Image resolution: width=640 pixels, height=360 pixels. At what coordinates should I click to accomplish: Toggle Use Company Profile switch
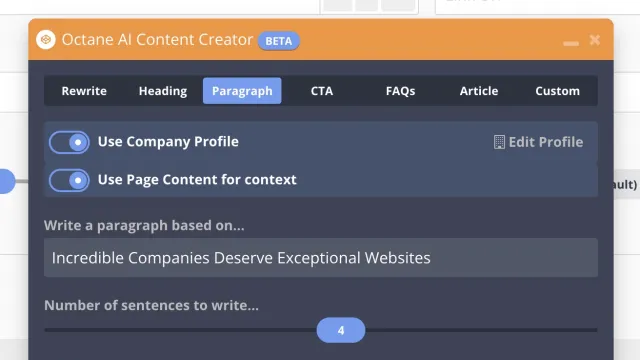pyautogui.click(x=69, y=142)
